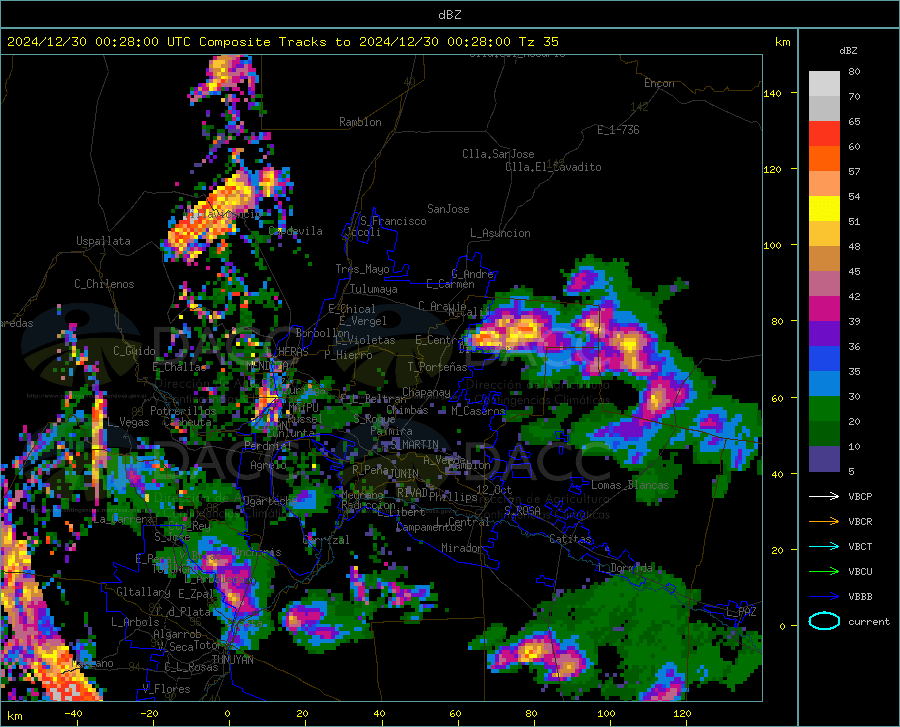Click the 'Mirador' map label
The width and height of the screenshot is (900, 727).
(x=461, y=548)
